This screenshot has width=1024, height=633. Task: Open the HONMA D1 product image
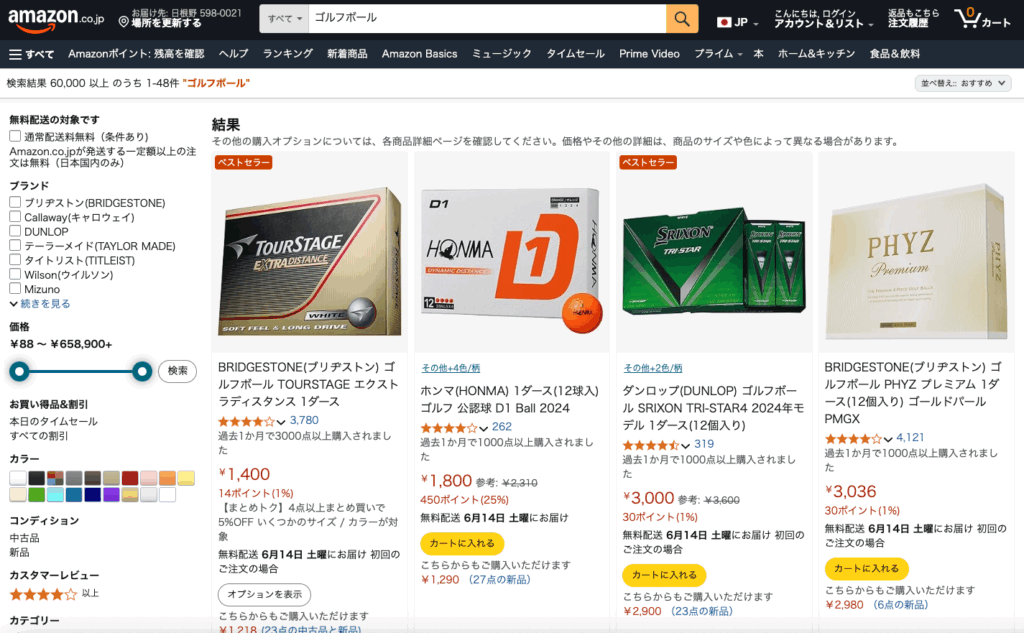point(511,261)
